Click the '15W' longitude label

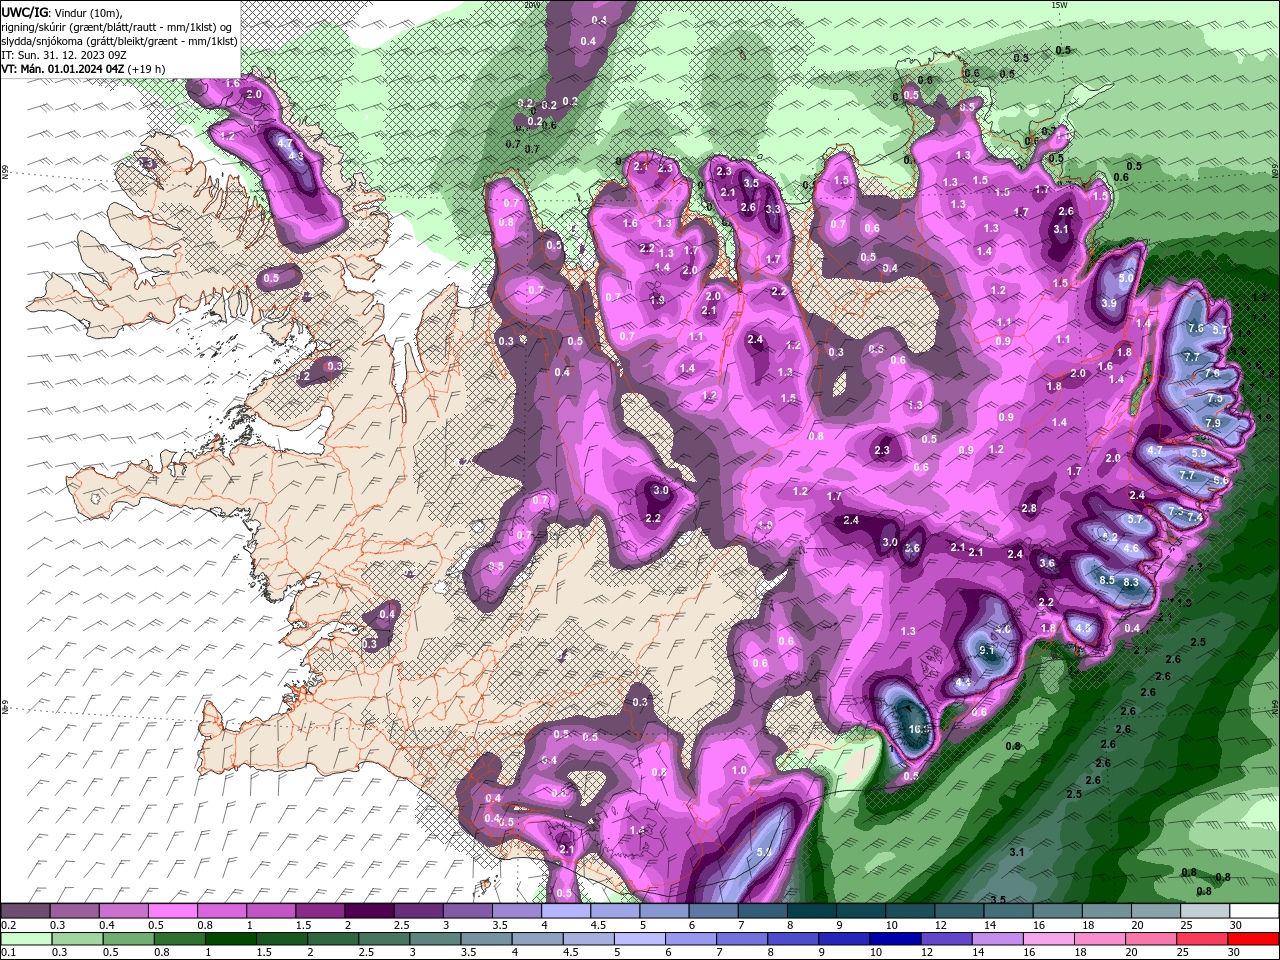[x=1059, y=5]
